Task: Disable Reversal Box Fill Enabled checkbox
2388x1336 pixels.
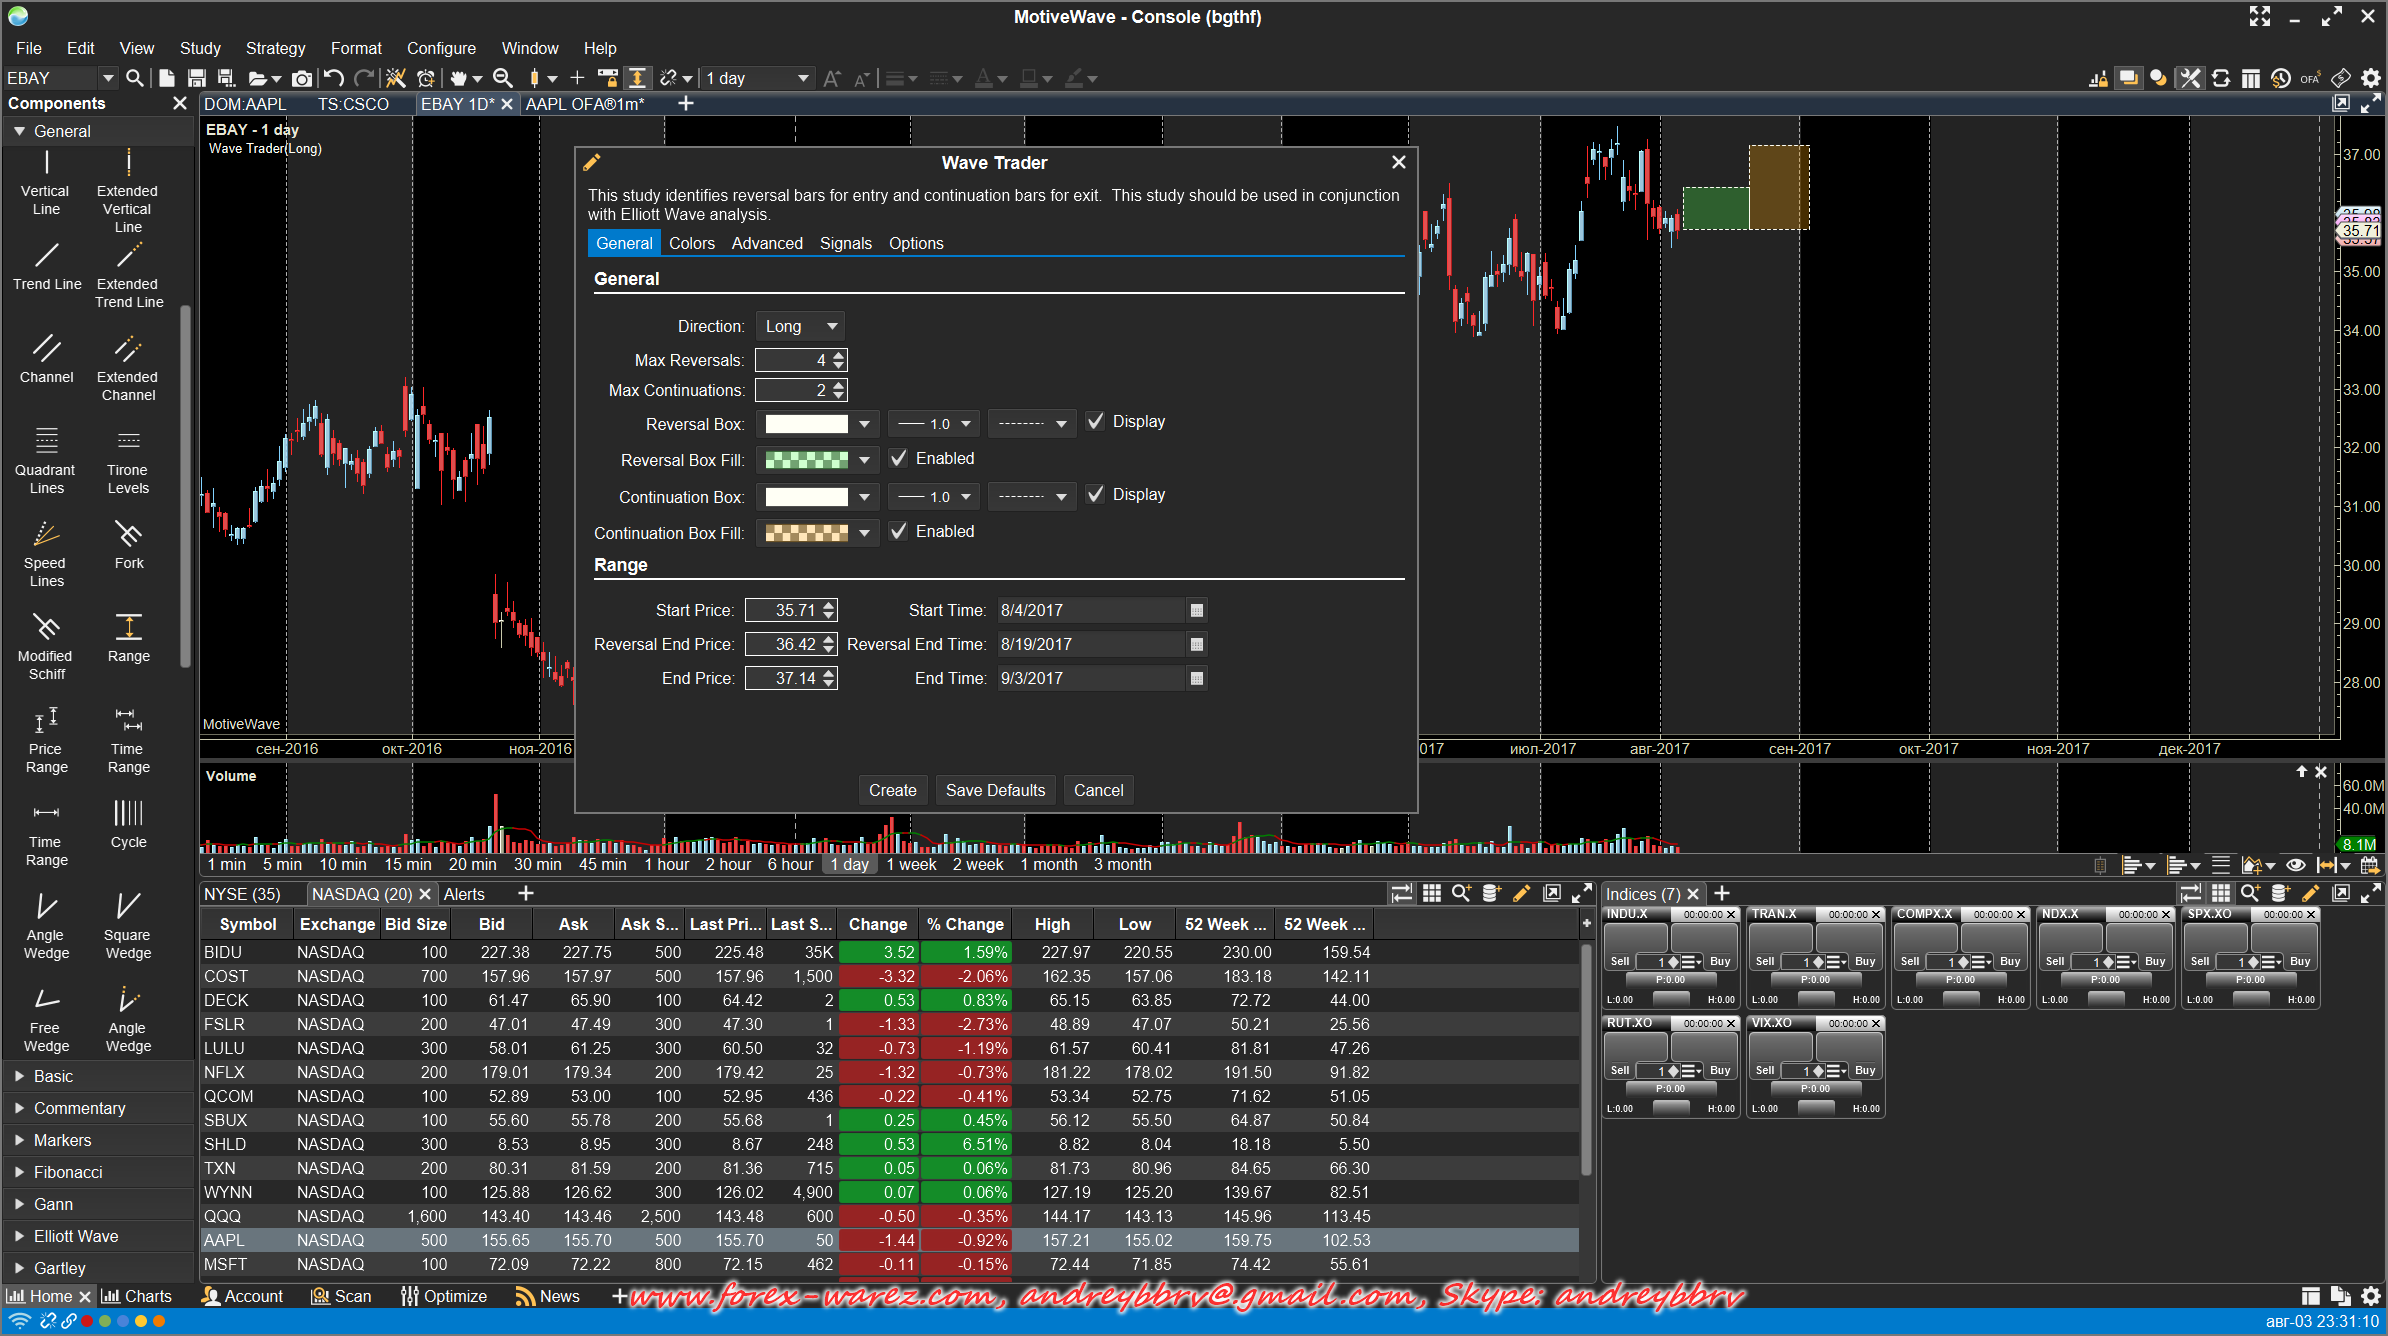Action: (899, 459)
